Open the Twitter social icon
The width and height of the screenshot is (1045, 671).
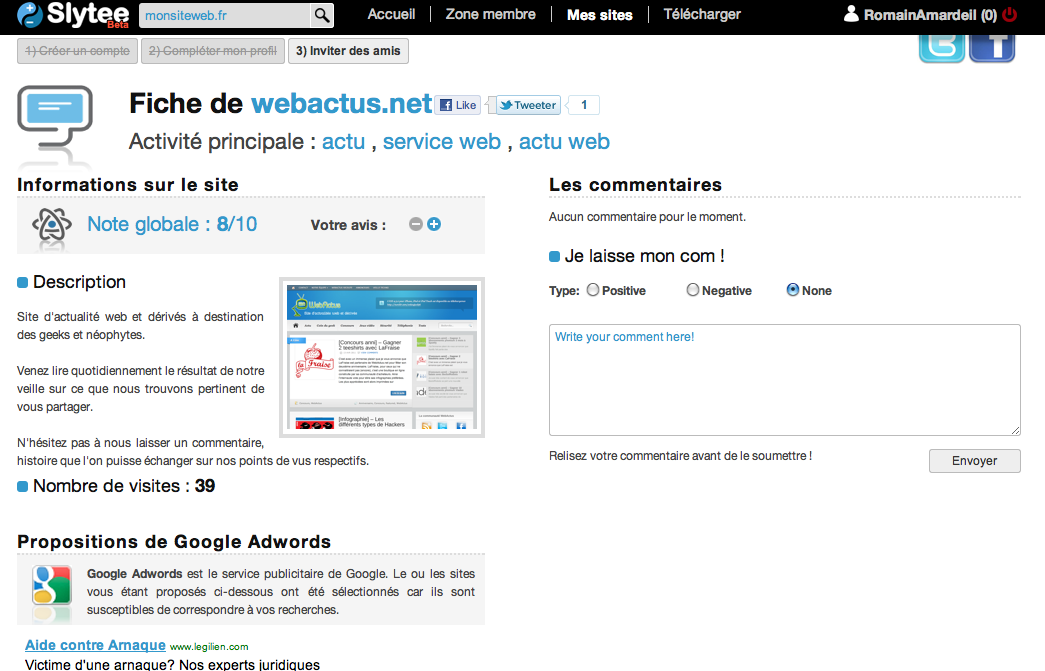pyautogui.click(x=942, y=48)
